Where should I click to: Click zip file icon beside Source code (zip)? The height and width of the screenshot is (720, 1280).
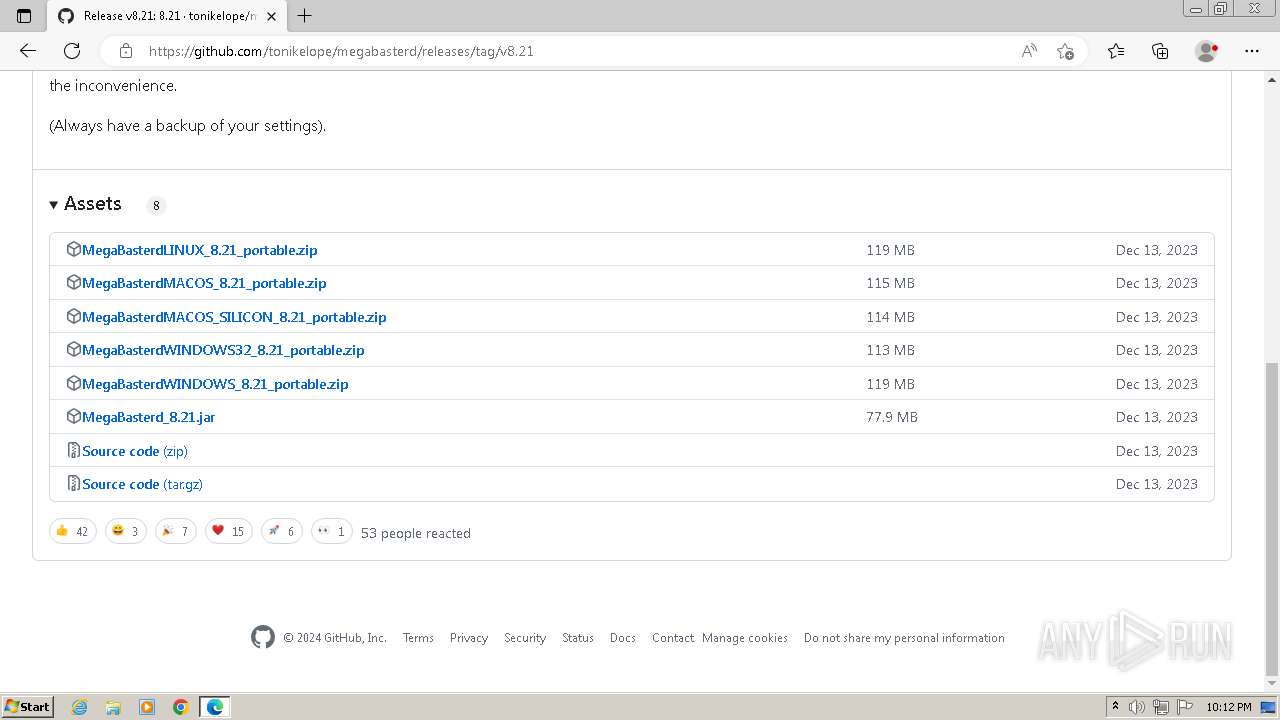click(x=73, y=450)
